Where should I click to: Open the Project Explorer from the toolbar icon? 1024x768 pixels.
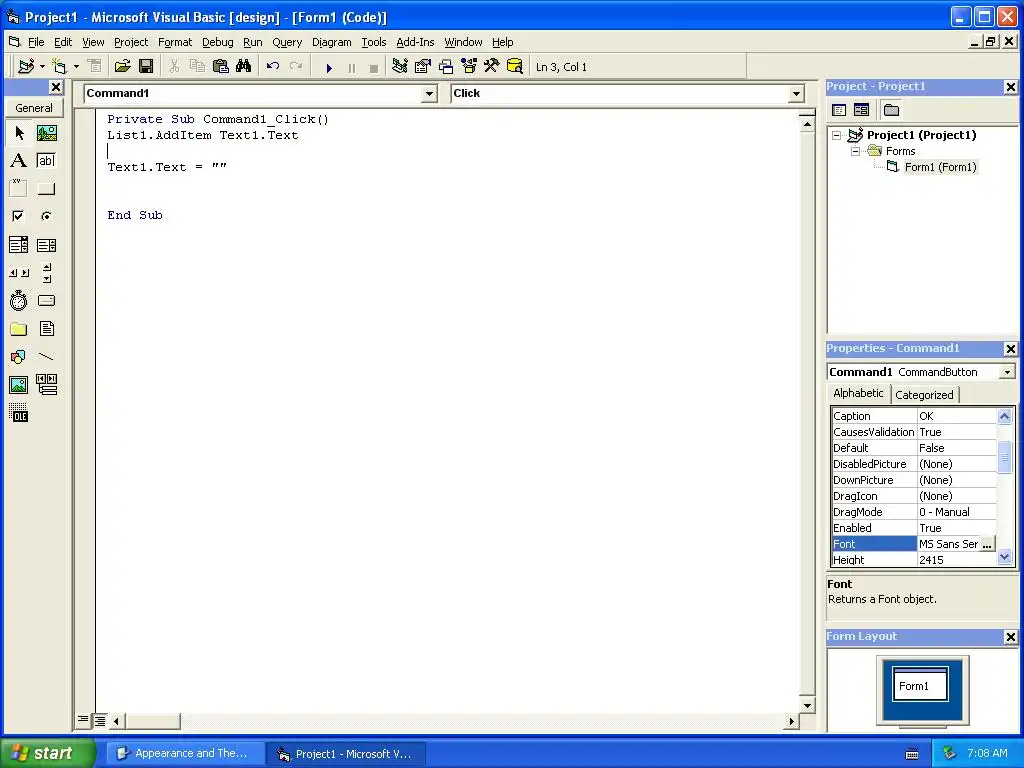pyautogui.click(x=400, y=67)
